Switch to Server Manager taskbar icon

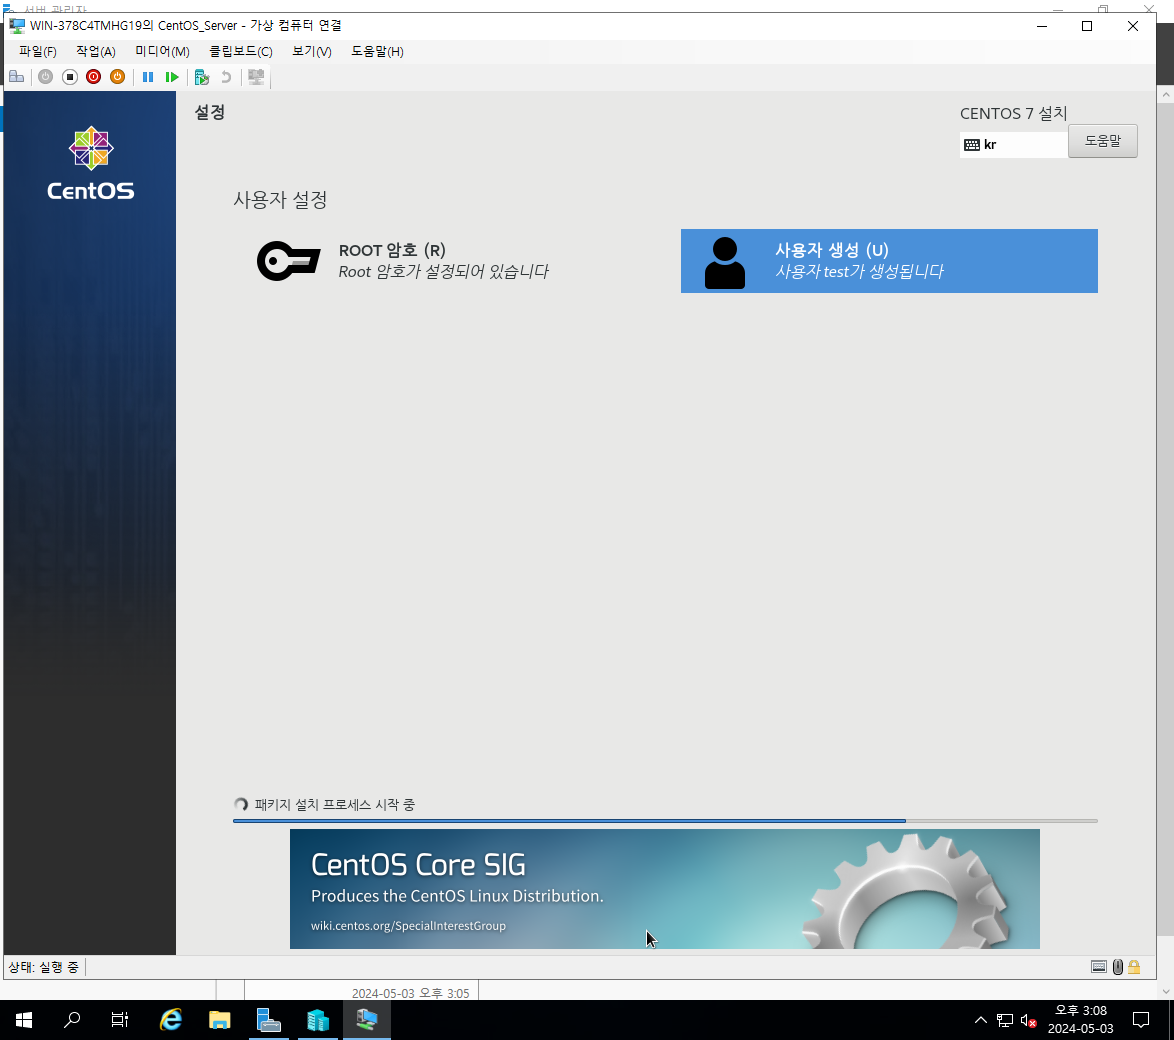point(269,1020)
